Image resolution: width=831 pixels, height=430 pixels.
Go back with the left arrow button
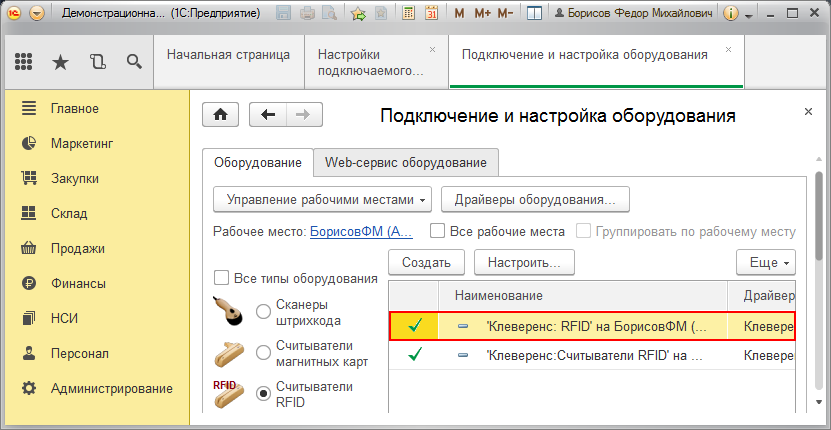268,115
